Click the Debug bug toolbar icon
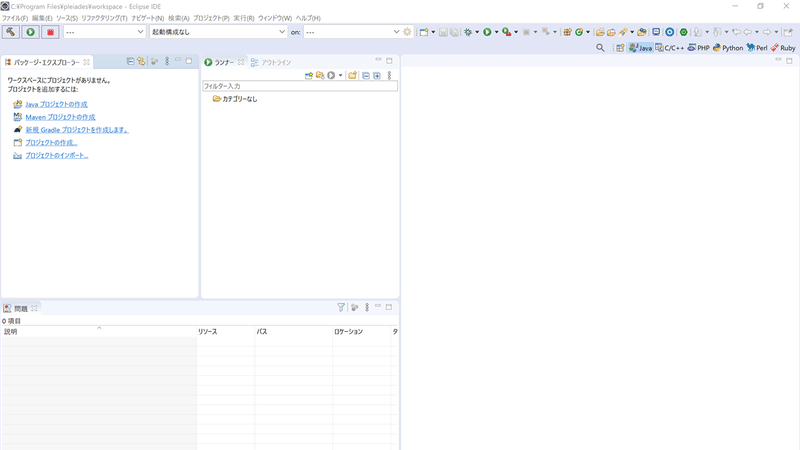 (x=467, y=32)
